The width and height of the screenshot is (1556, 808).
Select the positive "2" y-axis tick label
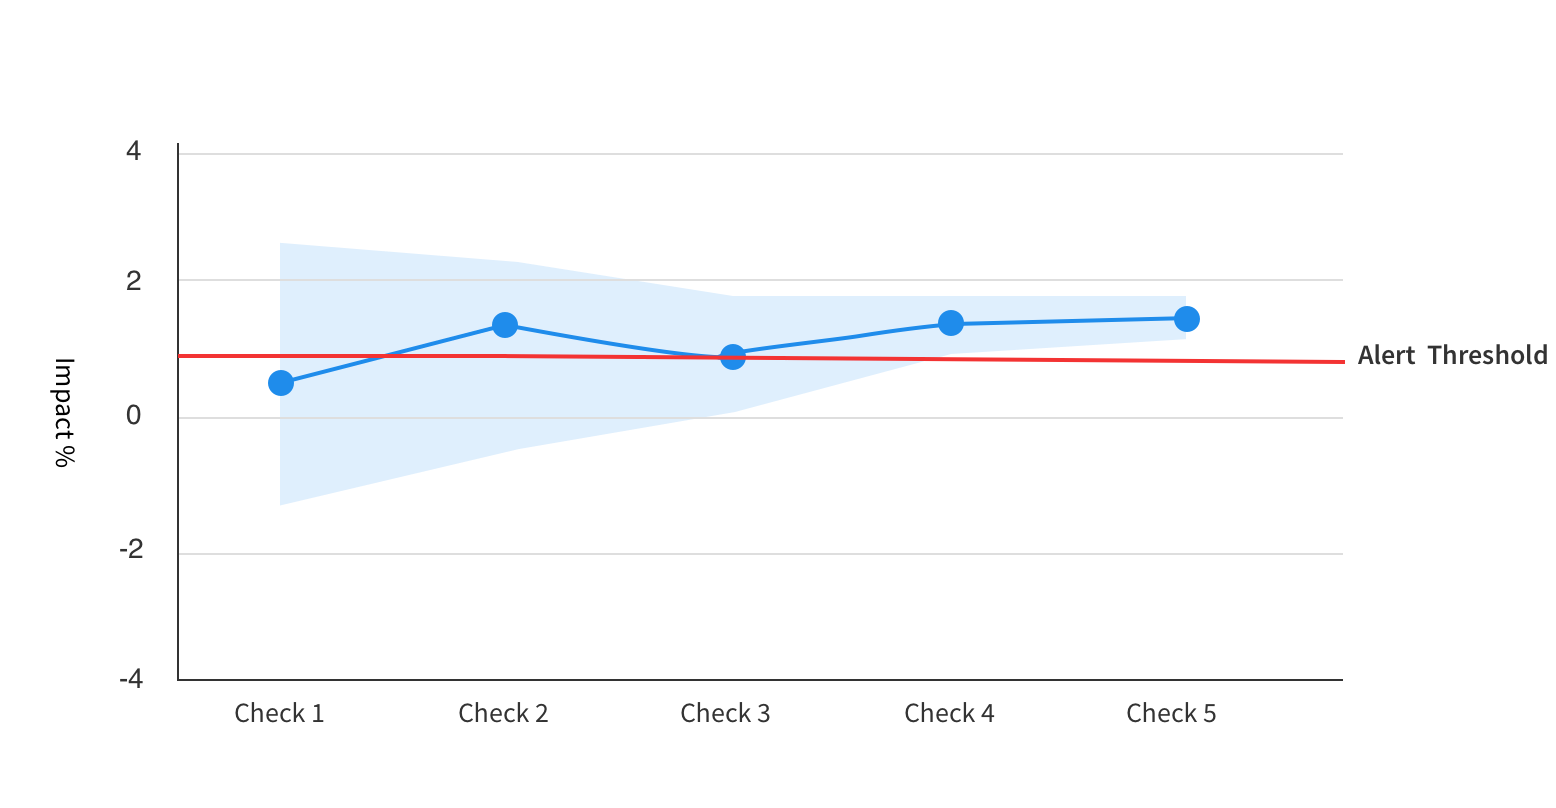click(134, 281)
